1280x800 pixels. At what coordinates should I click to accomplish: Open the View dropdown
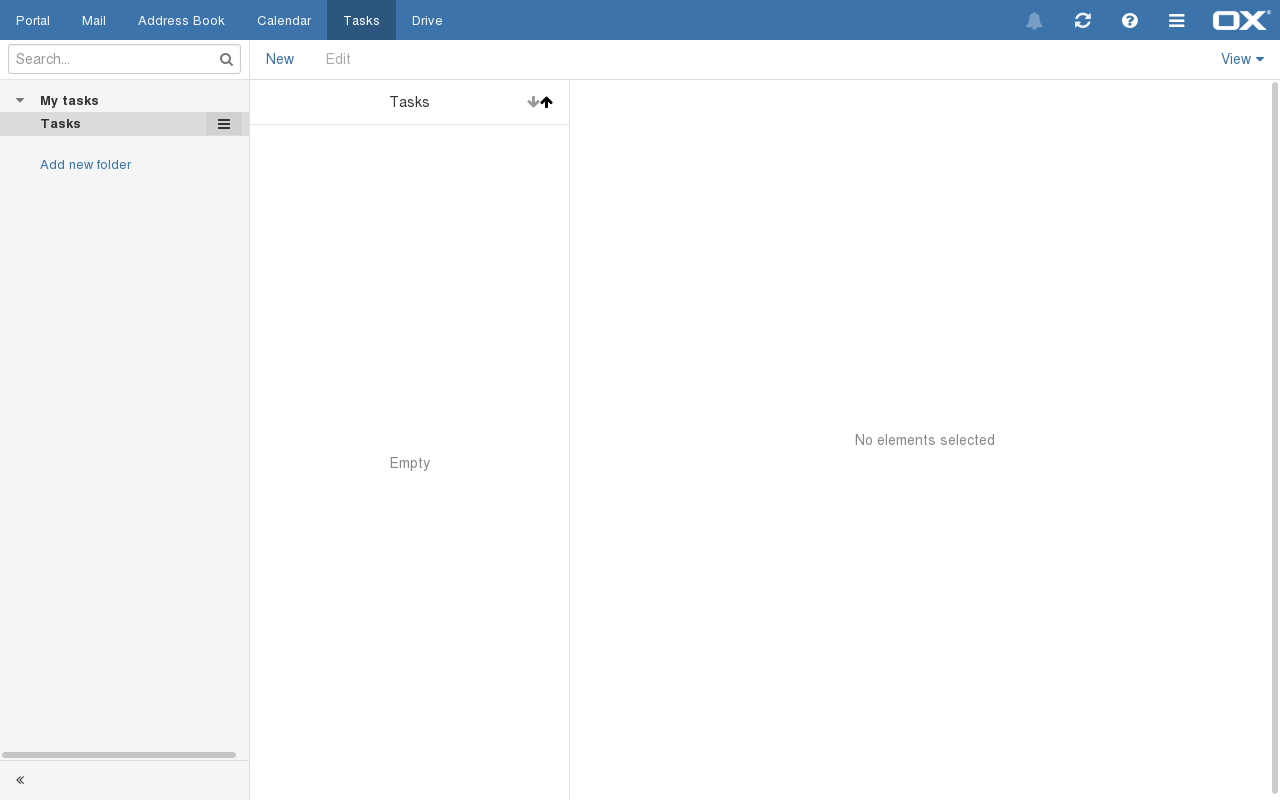coord(1242,59)
